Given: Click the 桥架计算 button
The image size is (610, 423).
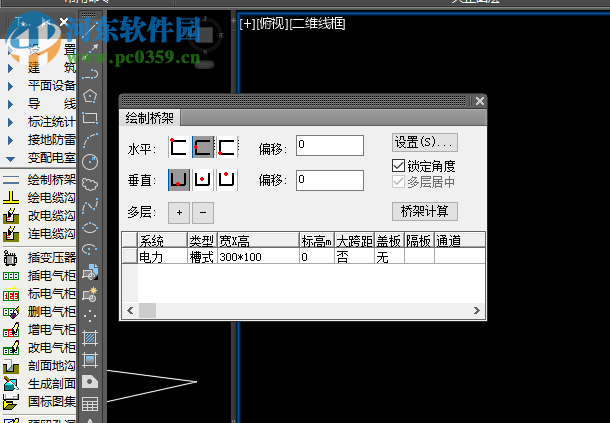Looking at the screenshot, I should (424, 211).
